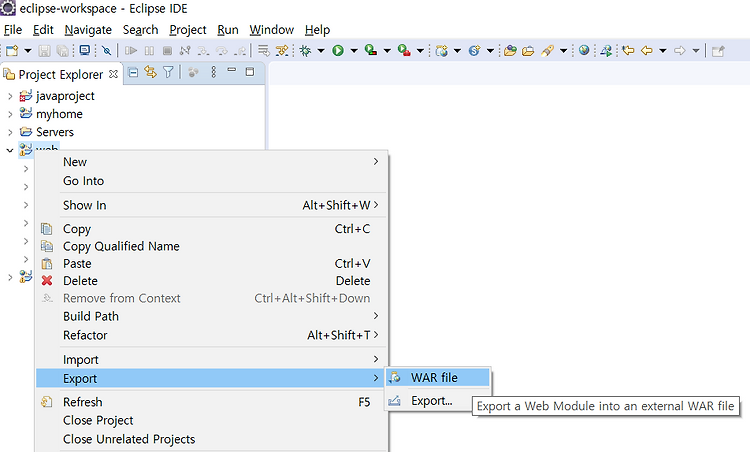Click the Disconnect debug icon

tap(185, 50)
